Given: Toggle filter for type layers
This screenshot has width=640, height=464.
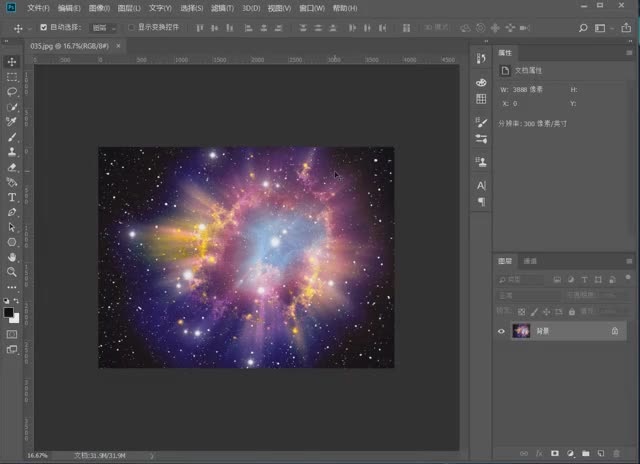Looking at the screenshot, I should [584, 280].
